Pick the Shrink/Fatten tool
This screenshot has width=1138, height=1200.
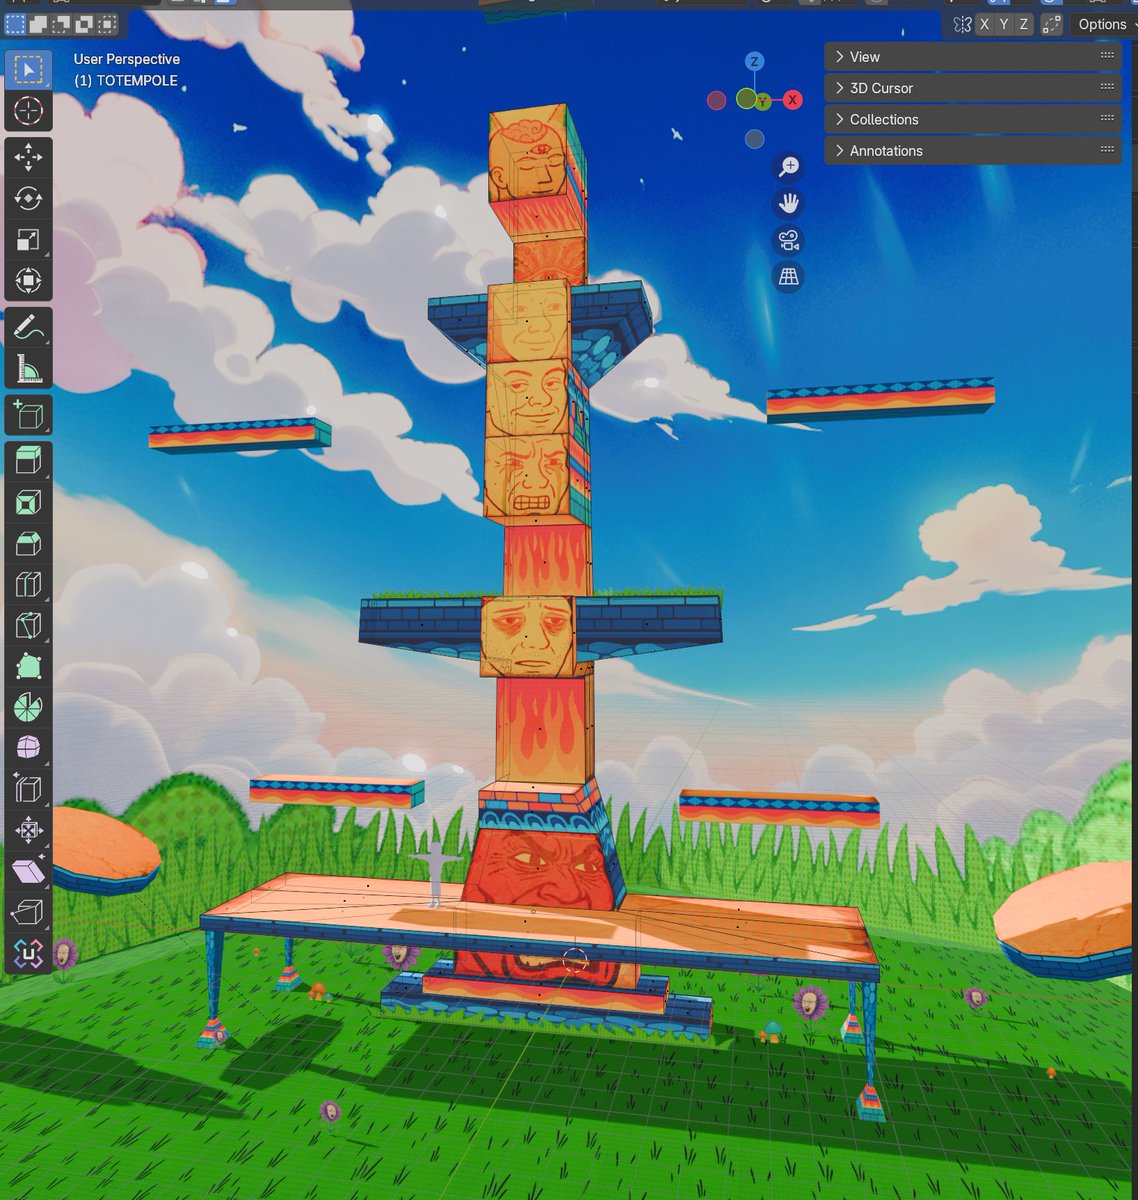coord(28,831)
